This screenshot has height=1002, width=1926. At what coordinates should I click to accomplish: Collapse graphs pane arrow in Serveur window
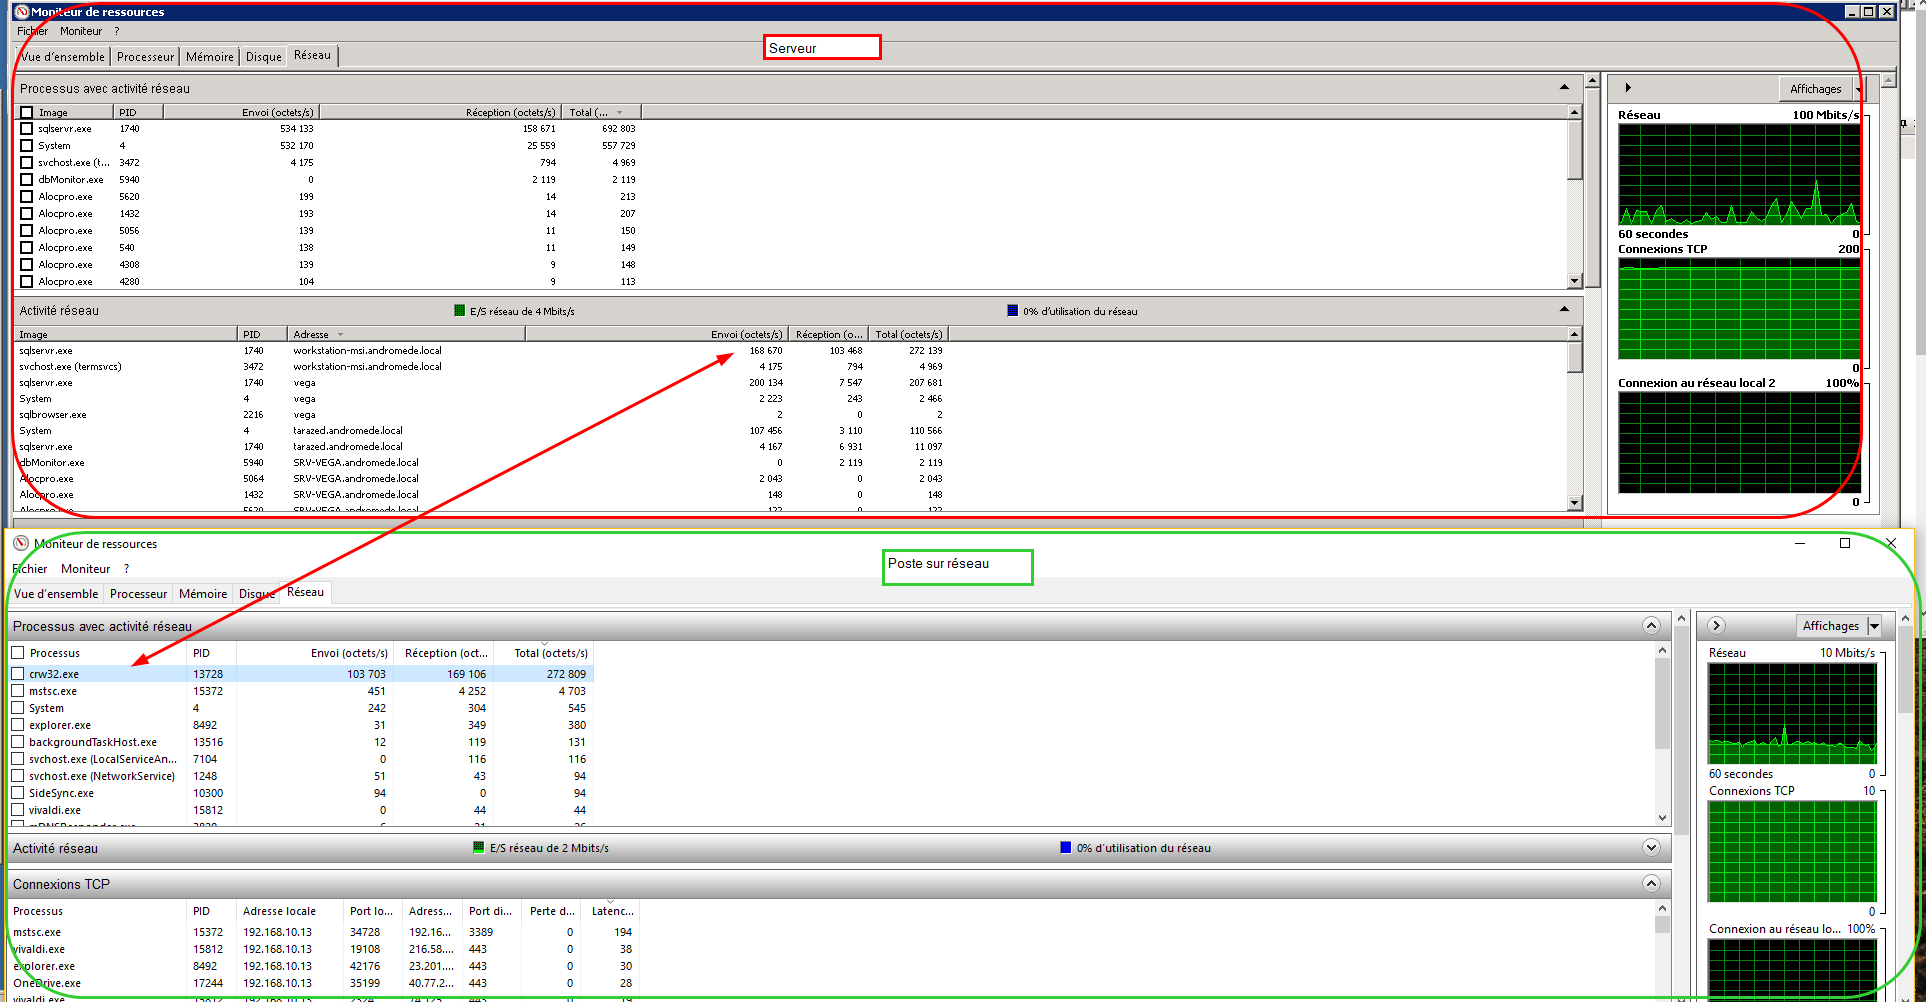tap(1628, 88)
